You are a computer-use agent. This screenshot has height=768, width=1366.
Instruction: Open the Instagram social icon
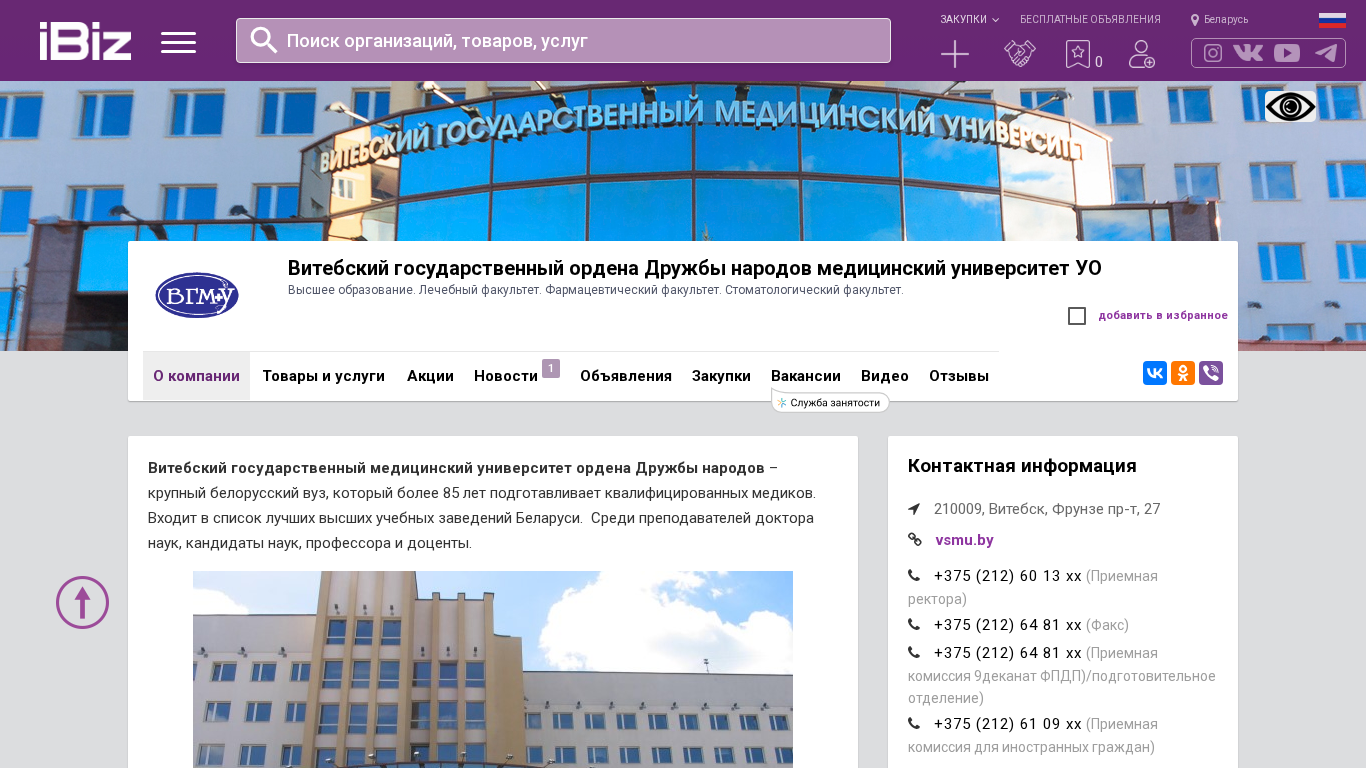coord(1213,53)
